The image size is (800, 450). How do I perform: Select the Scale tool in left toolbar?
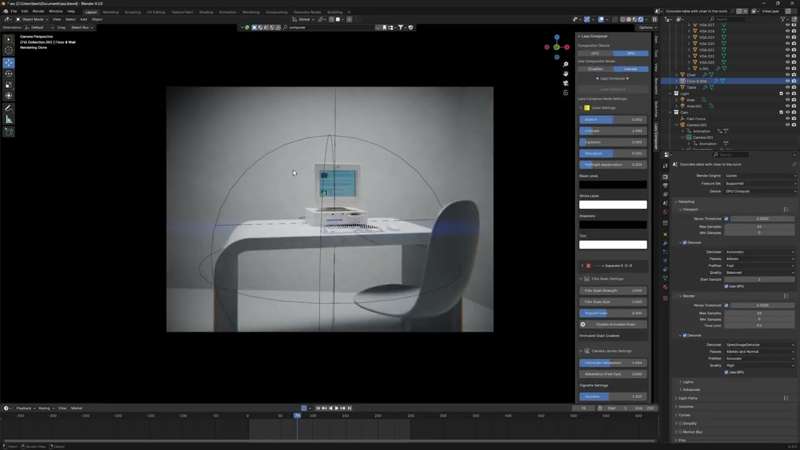click(9, 85)
